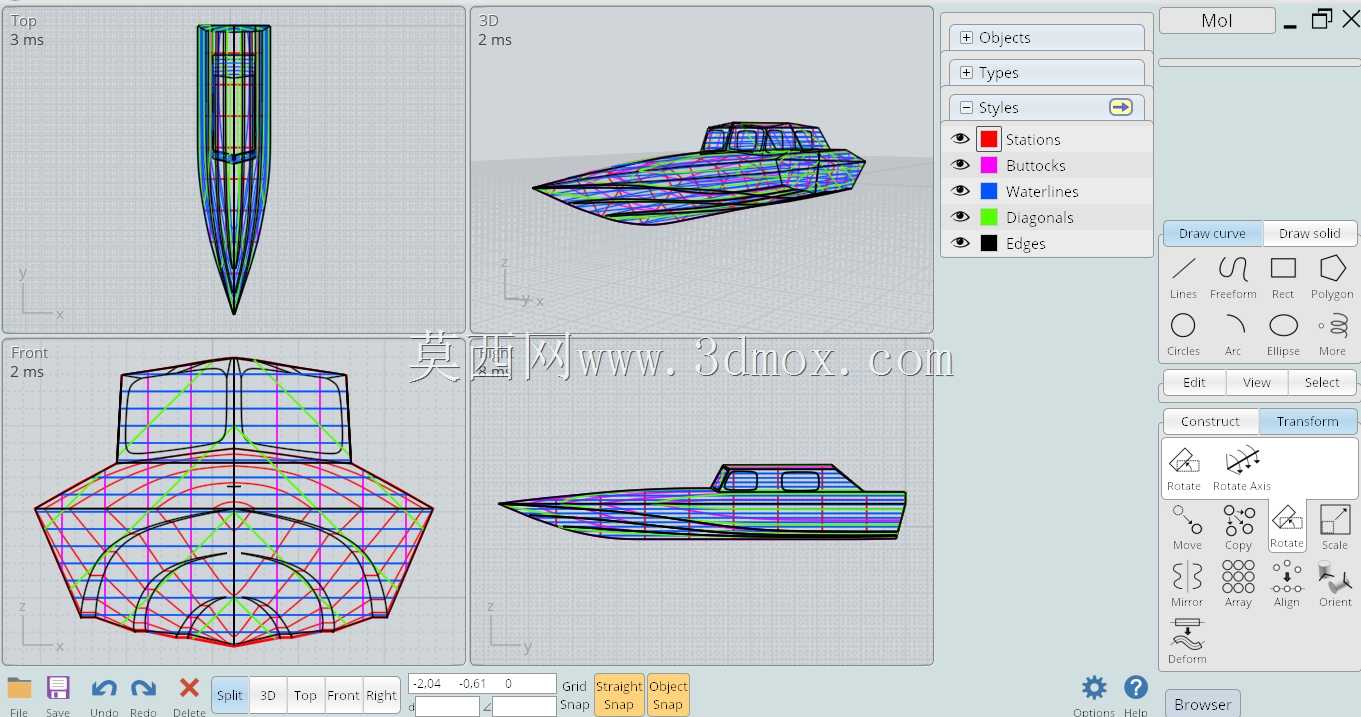
Task: Switch to 3D viewport layout
Action: (x=268, y=695)
